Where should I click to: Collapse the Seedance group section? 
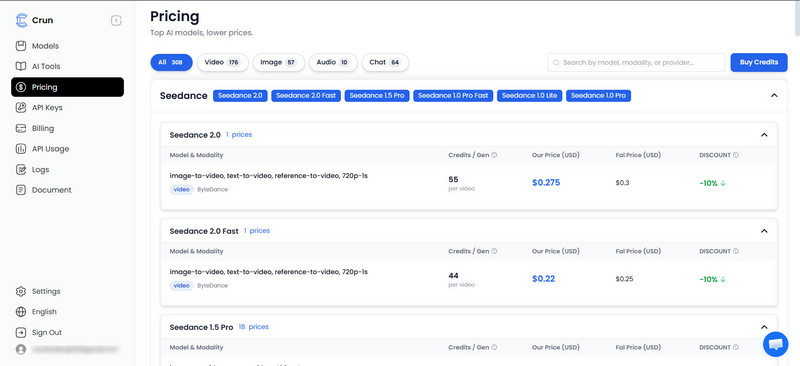coord(774,95)
